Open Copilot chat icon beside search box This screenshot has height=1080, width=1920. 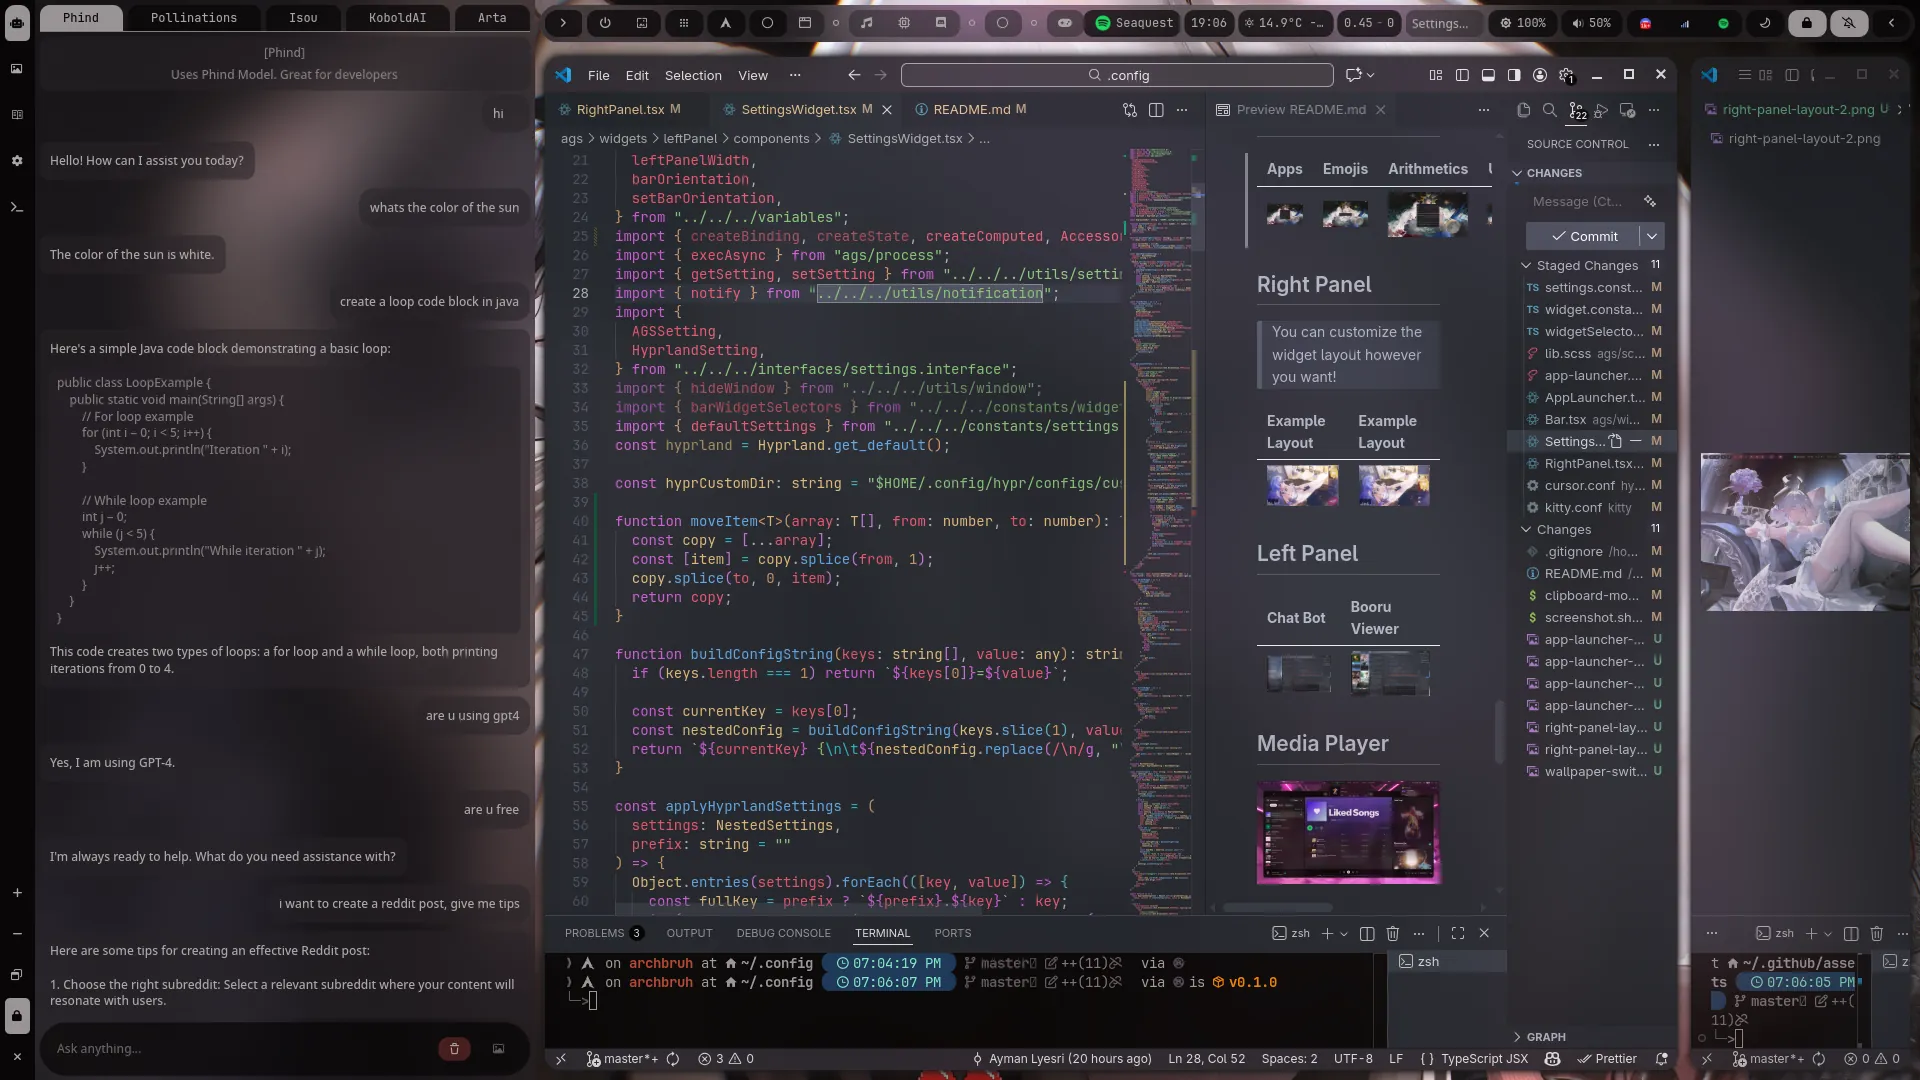point(1354,75)
